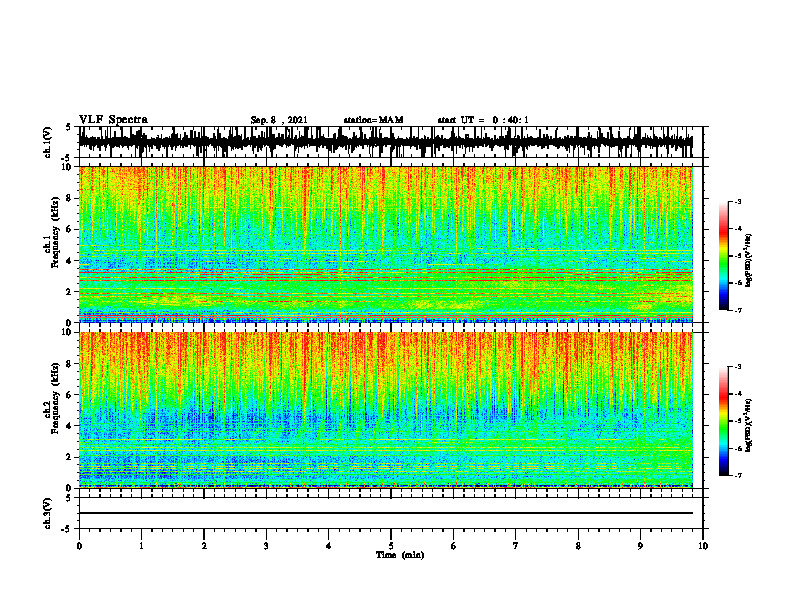
Task: Click the '-5' tick on ch.2 colorbar
Action: click(x=738, y=421)
